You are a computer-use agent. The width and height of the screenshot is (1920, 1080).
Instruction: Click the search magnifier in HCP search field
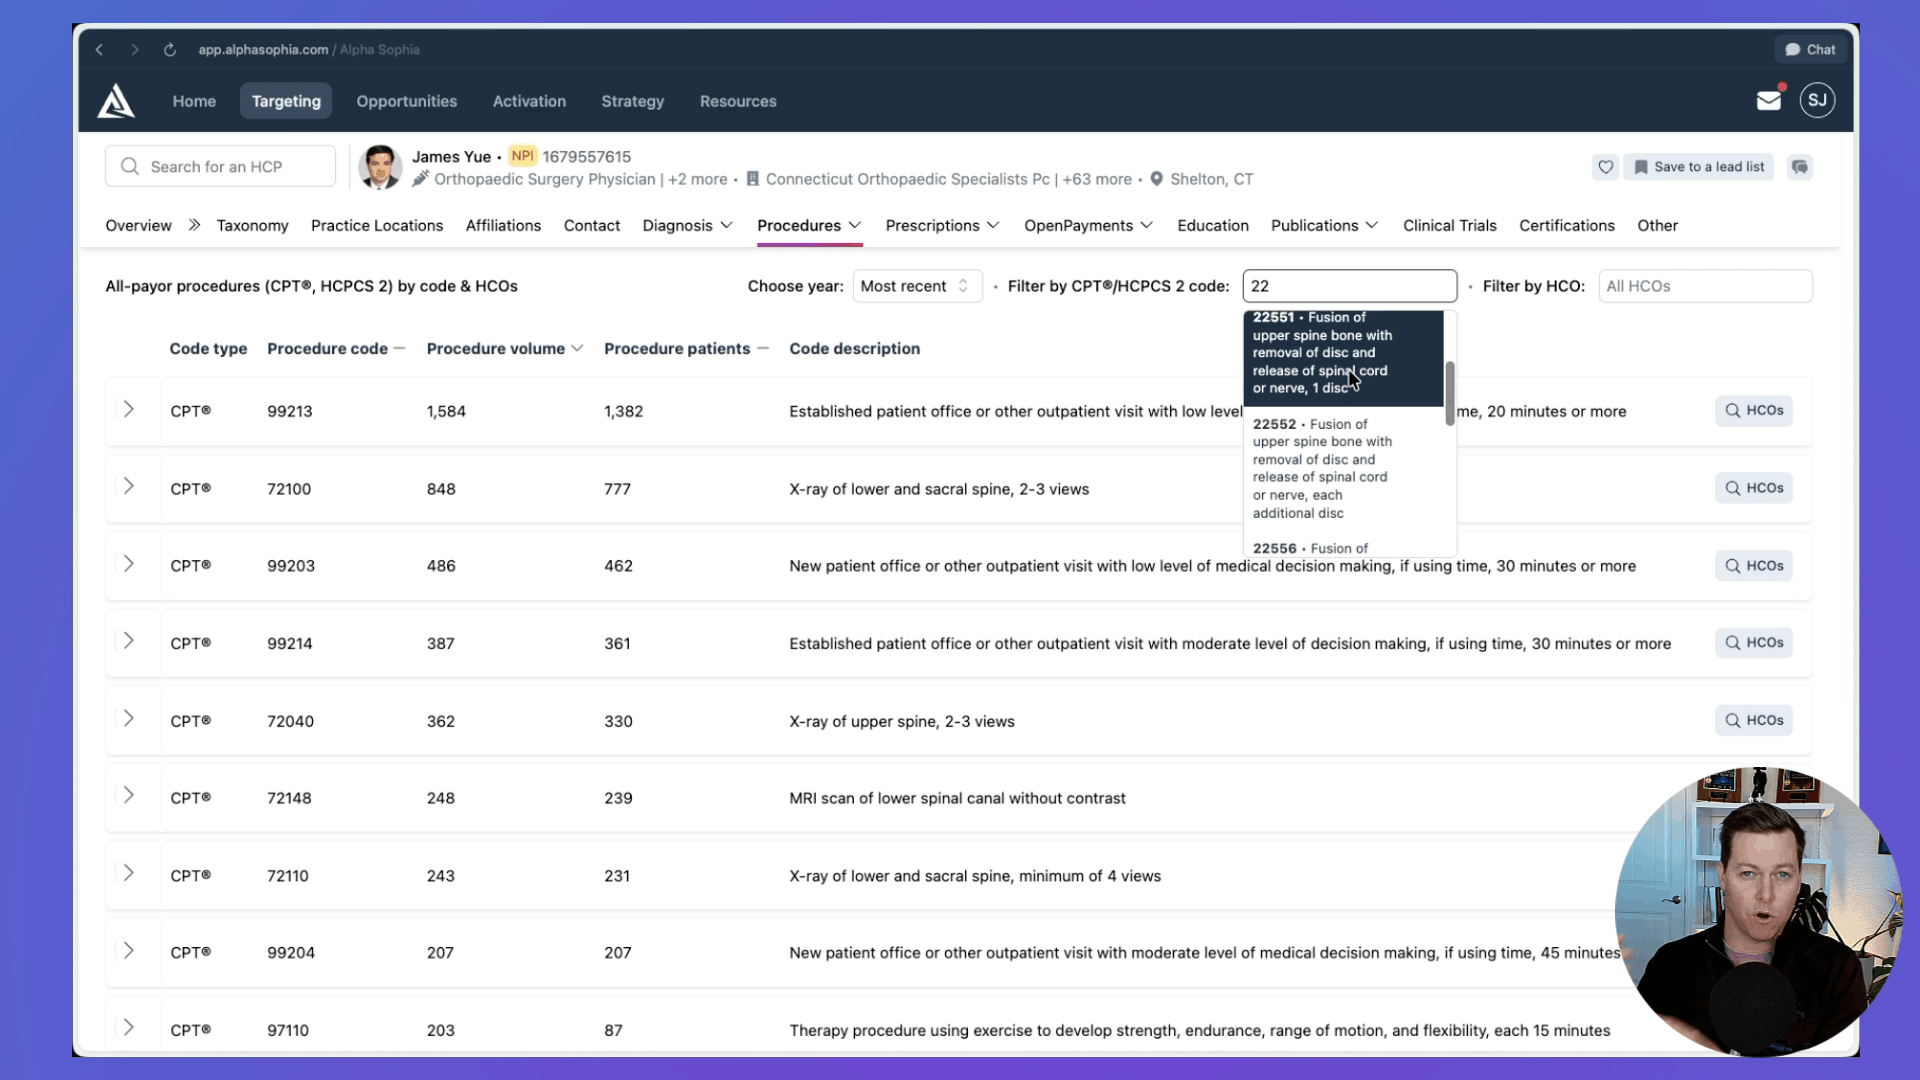point(129,165)
